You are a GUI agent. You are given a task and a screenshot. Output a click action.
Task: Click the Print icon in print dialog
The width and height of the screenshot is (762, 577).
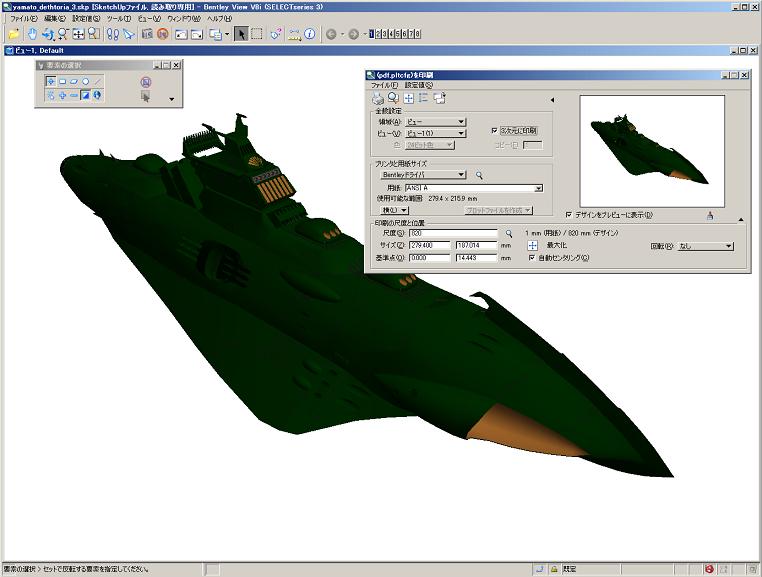tap(378, 98)
